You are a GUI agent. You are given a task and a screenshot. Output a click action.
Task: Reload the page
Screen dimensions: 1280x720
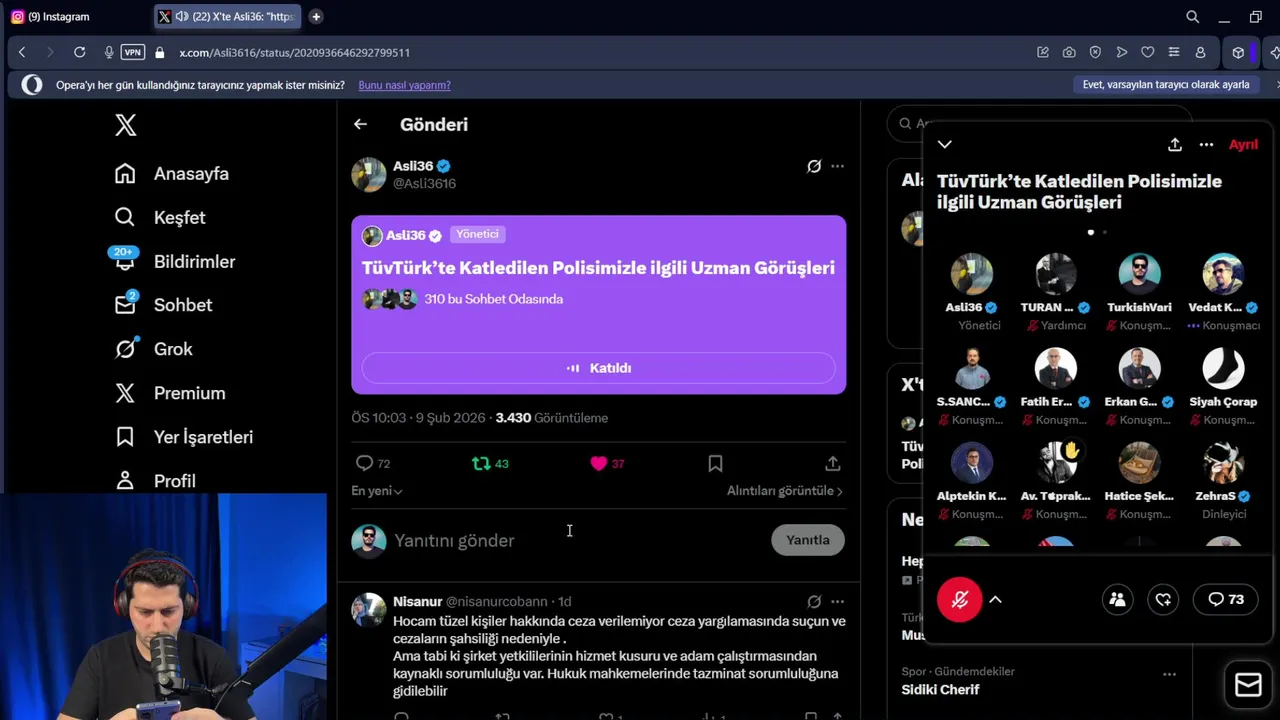79,52
